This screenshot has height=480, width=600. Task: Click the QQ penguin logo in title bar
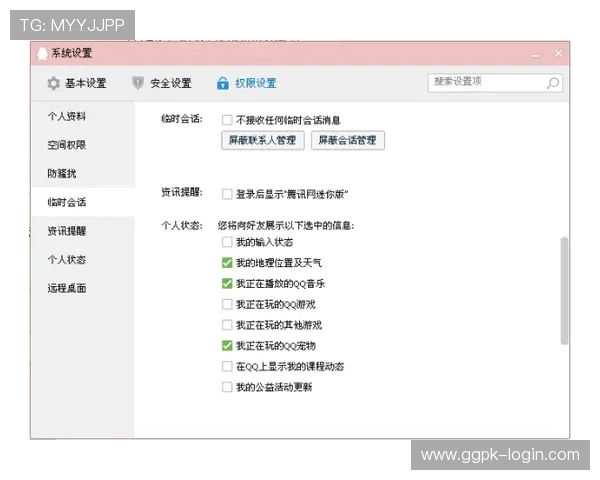(42, 53)
